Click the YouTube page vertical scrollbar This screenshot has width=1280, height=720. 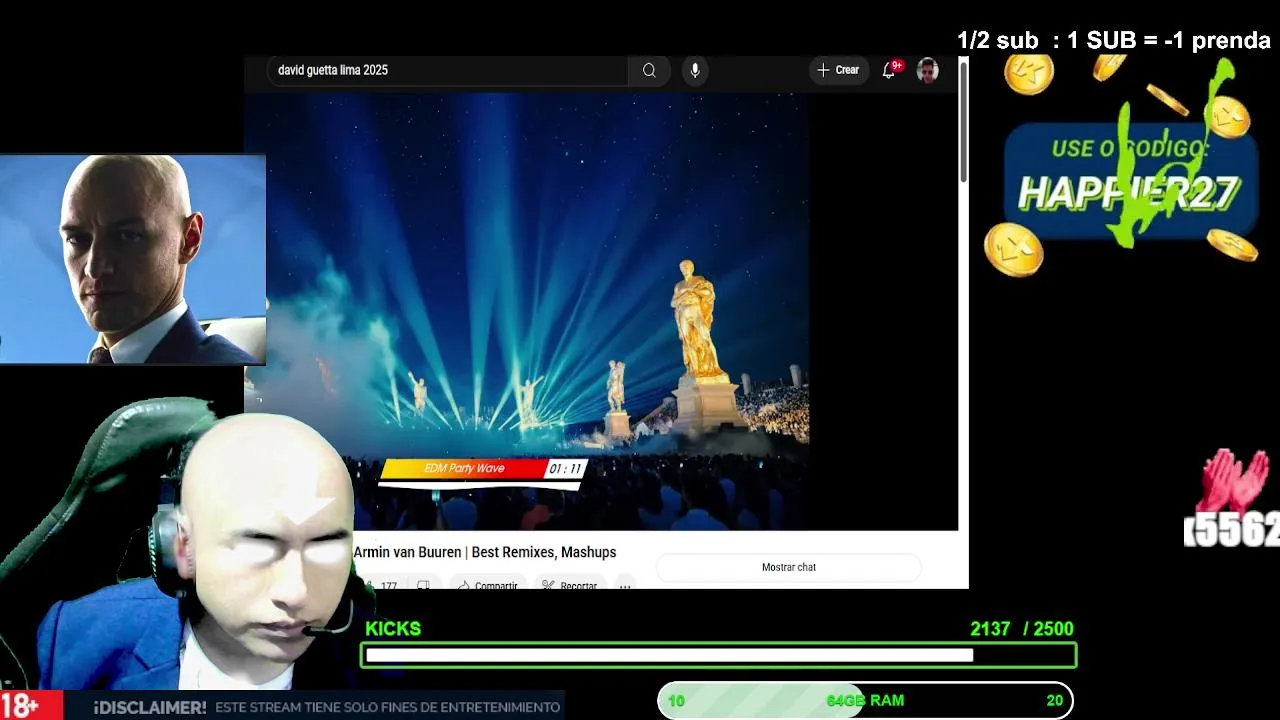click(x=963, y=120)
